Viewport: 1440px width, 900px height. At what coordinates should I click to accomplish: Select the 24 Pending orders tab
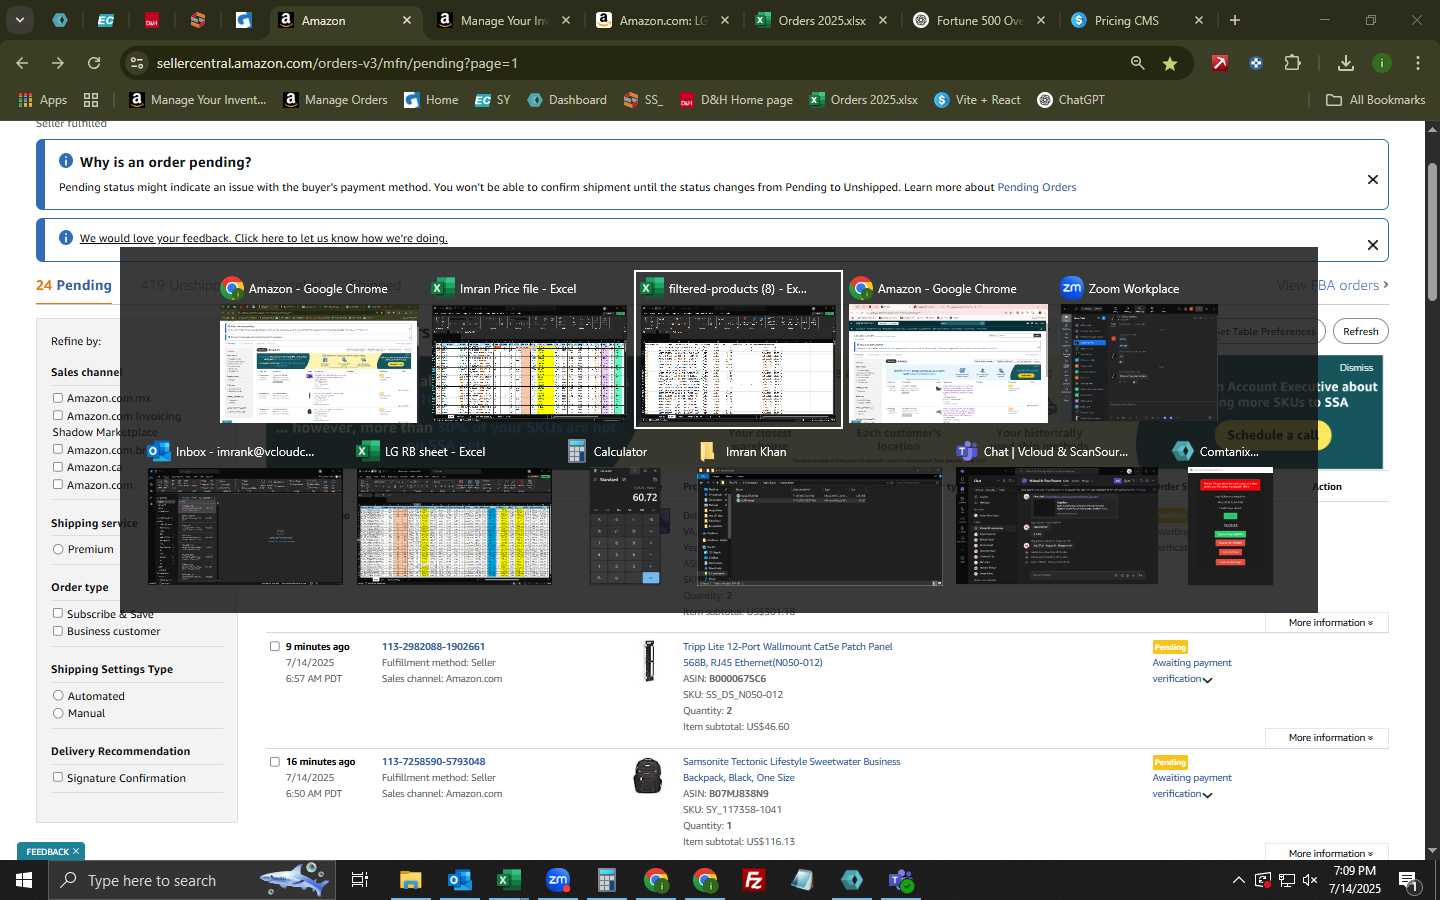[x=74, y=285]
